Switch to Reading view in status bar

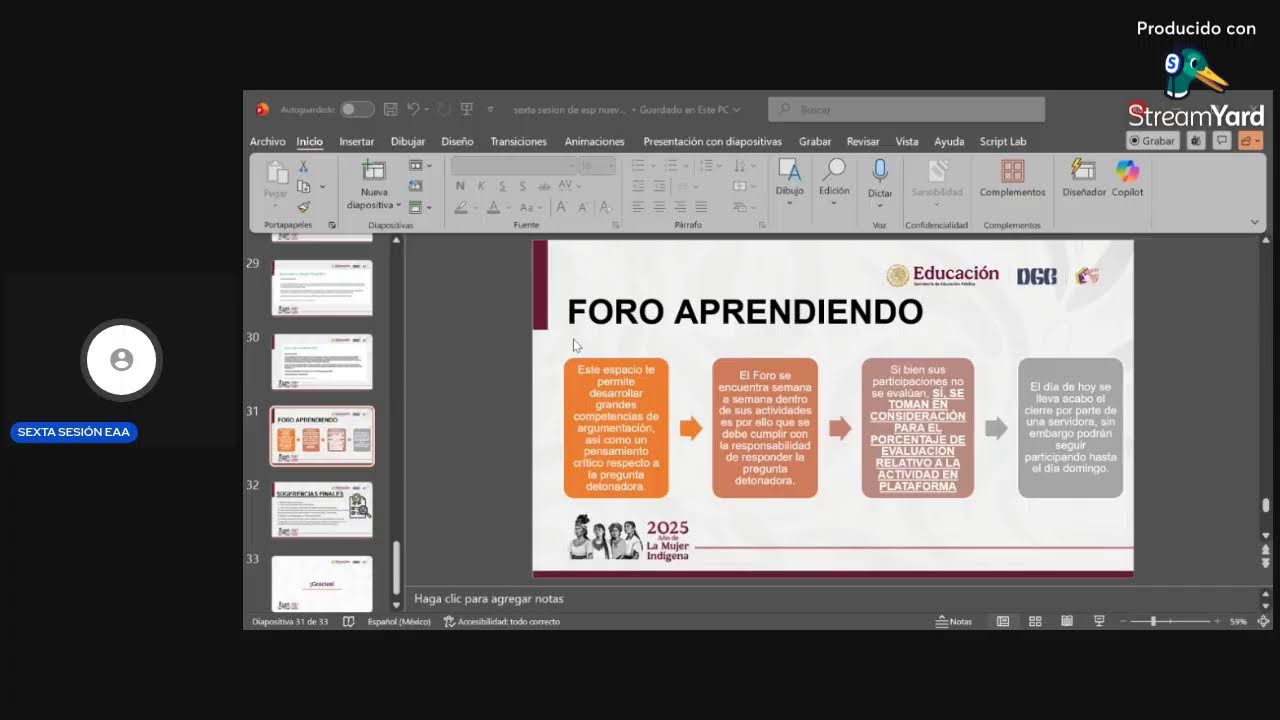(x=1067, y=621)
